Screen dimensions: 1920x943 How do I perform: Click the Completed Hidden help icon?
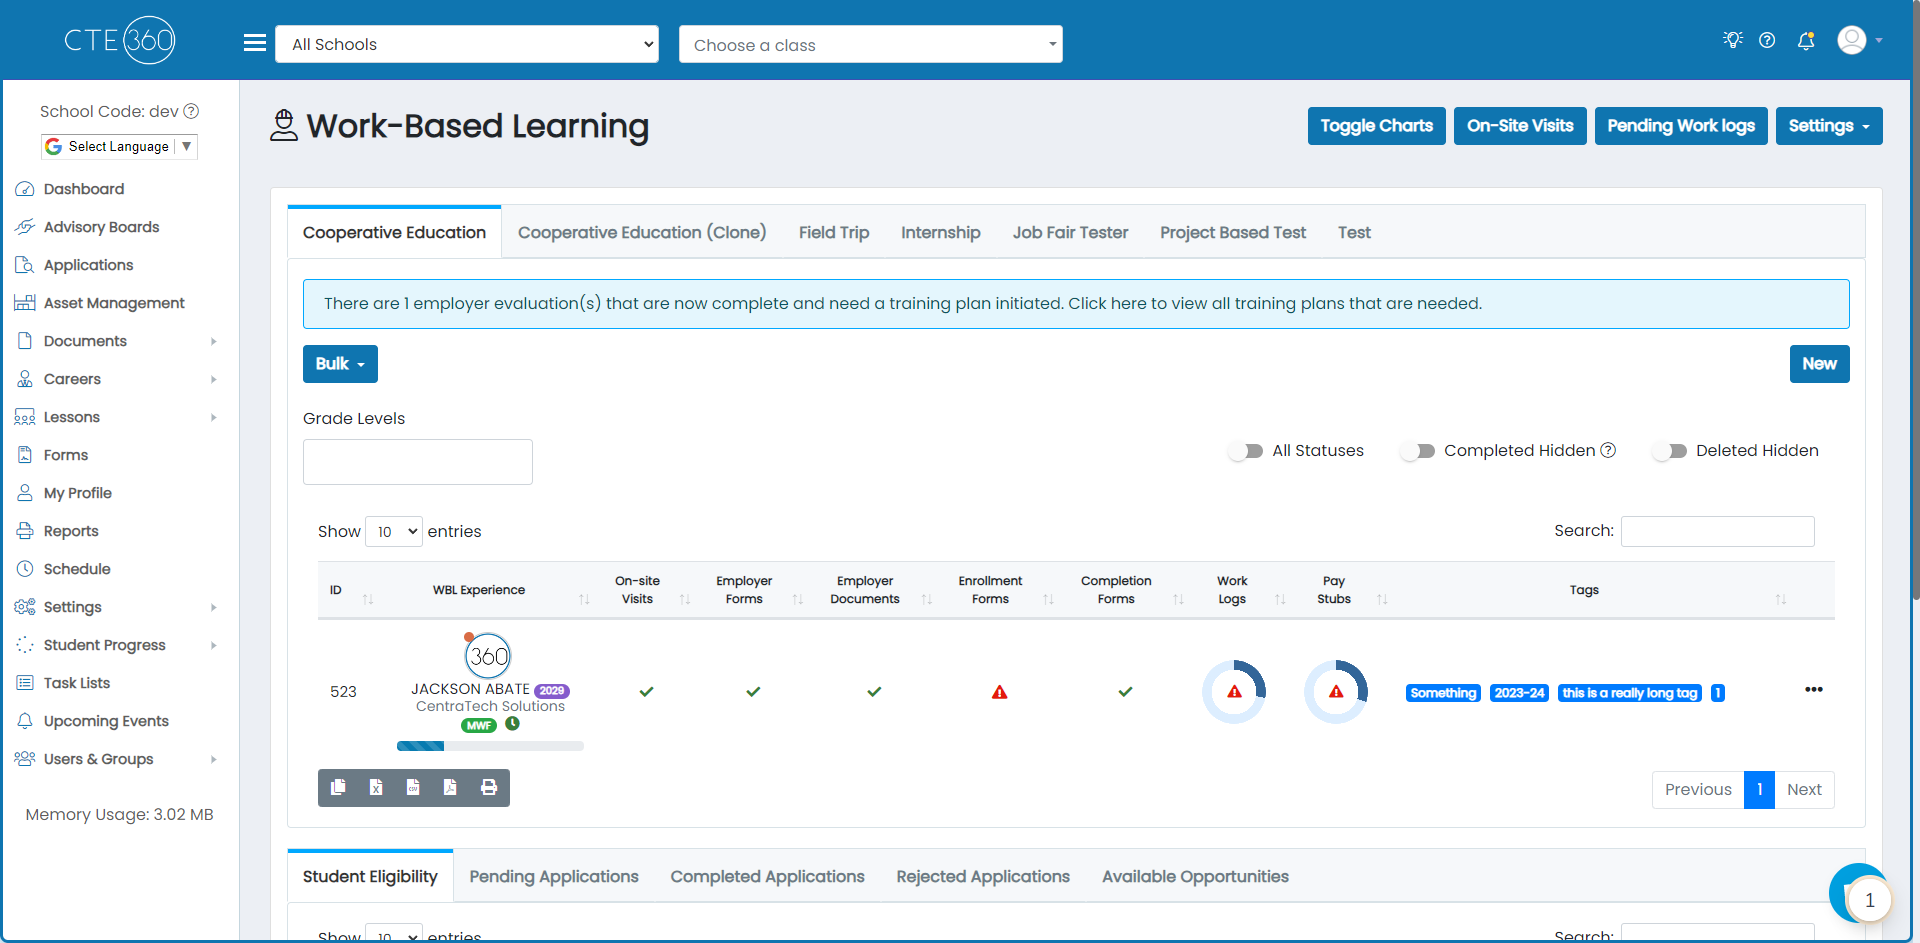1608,450
